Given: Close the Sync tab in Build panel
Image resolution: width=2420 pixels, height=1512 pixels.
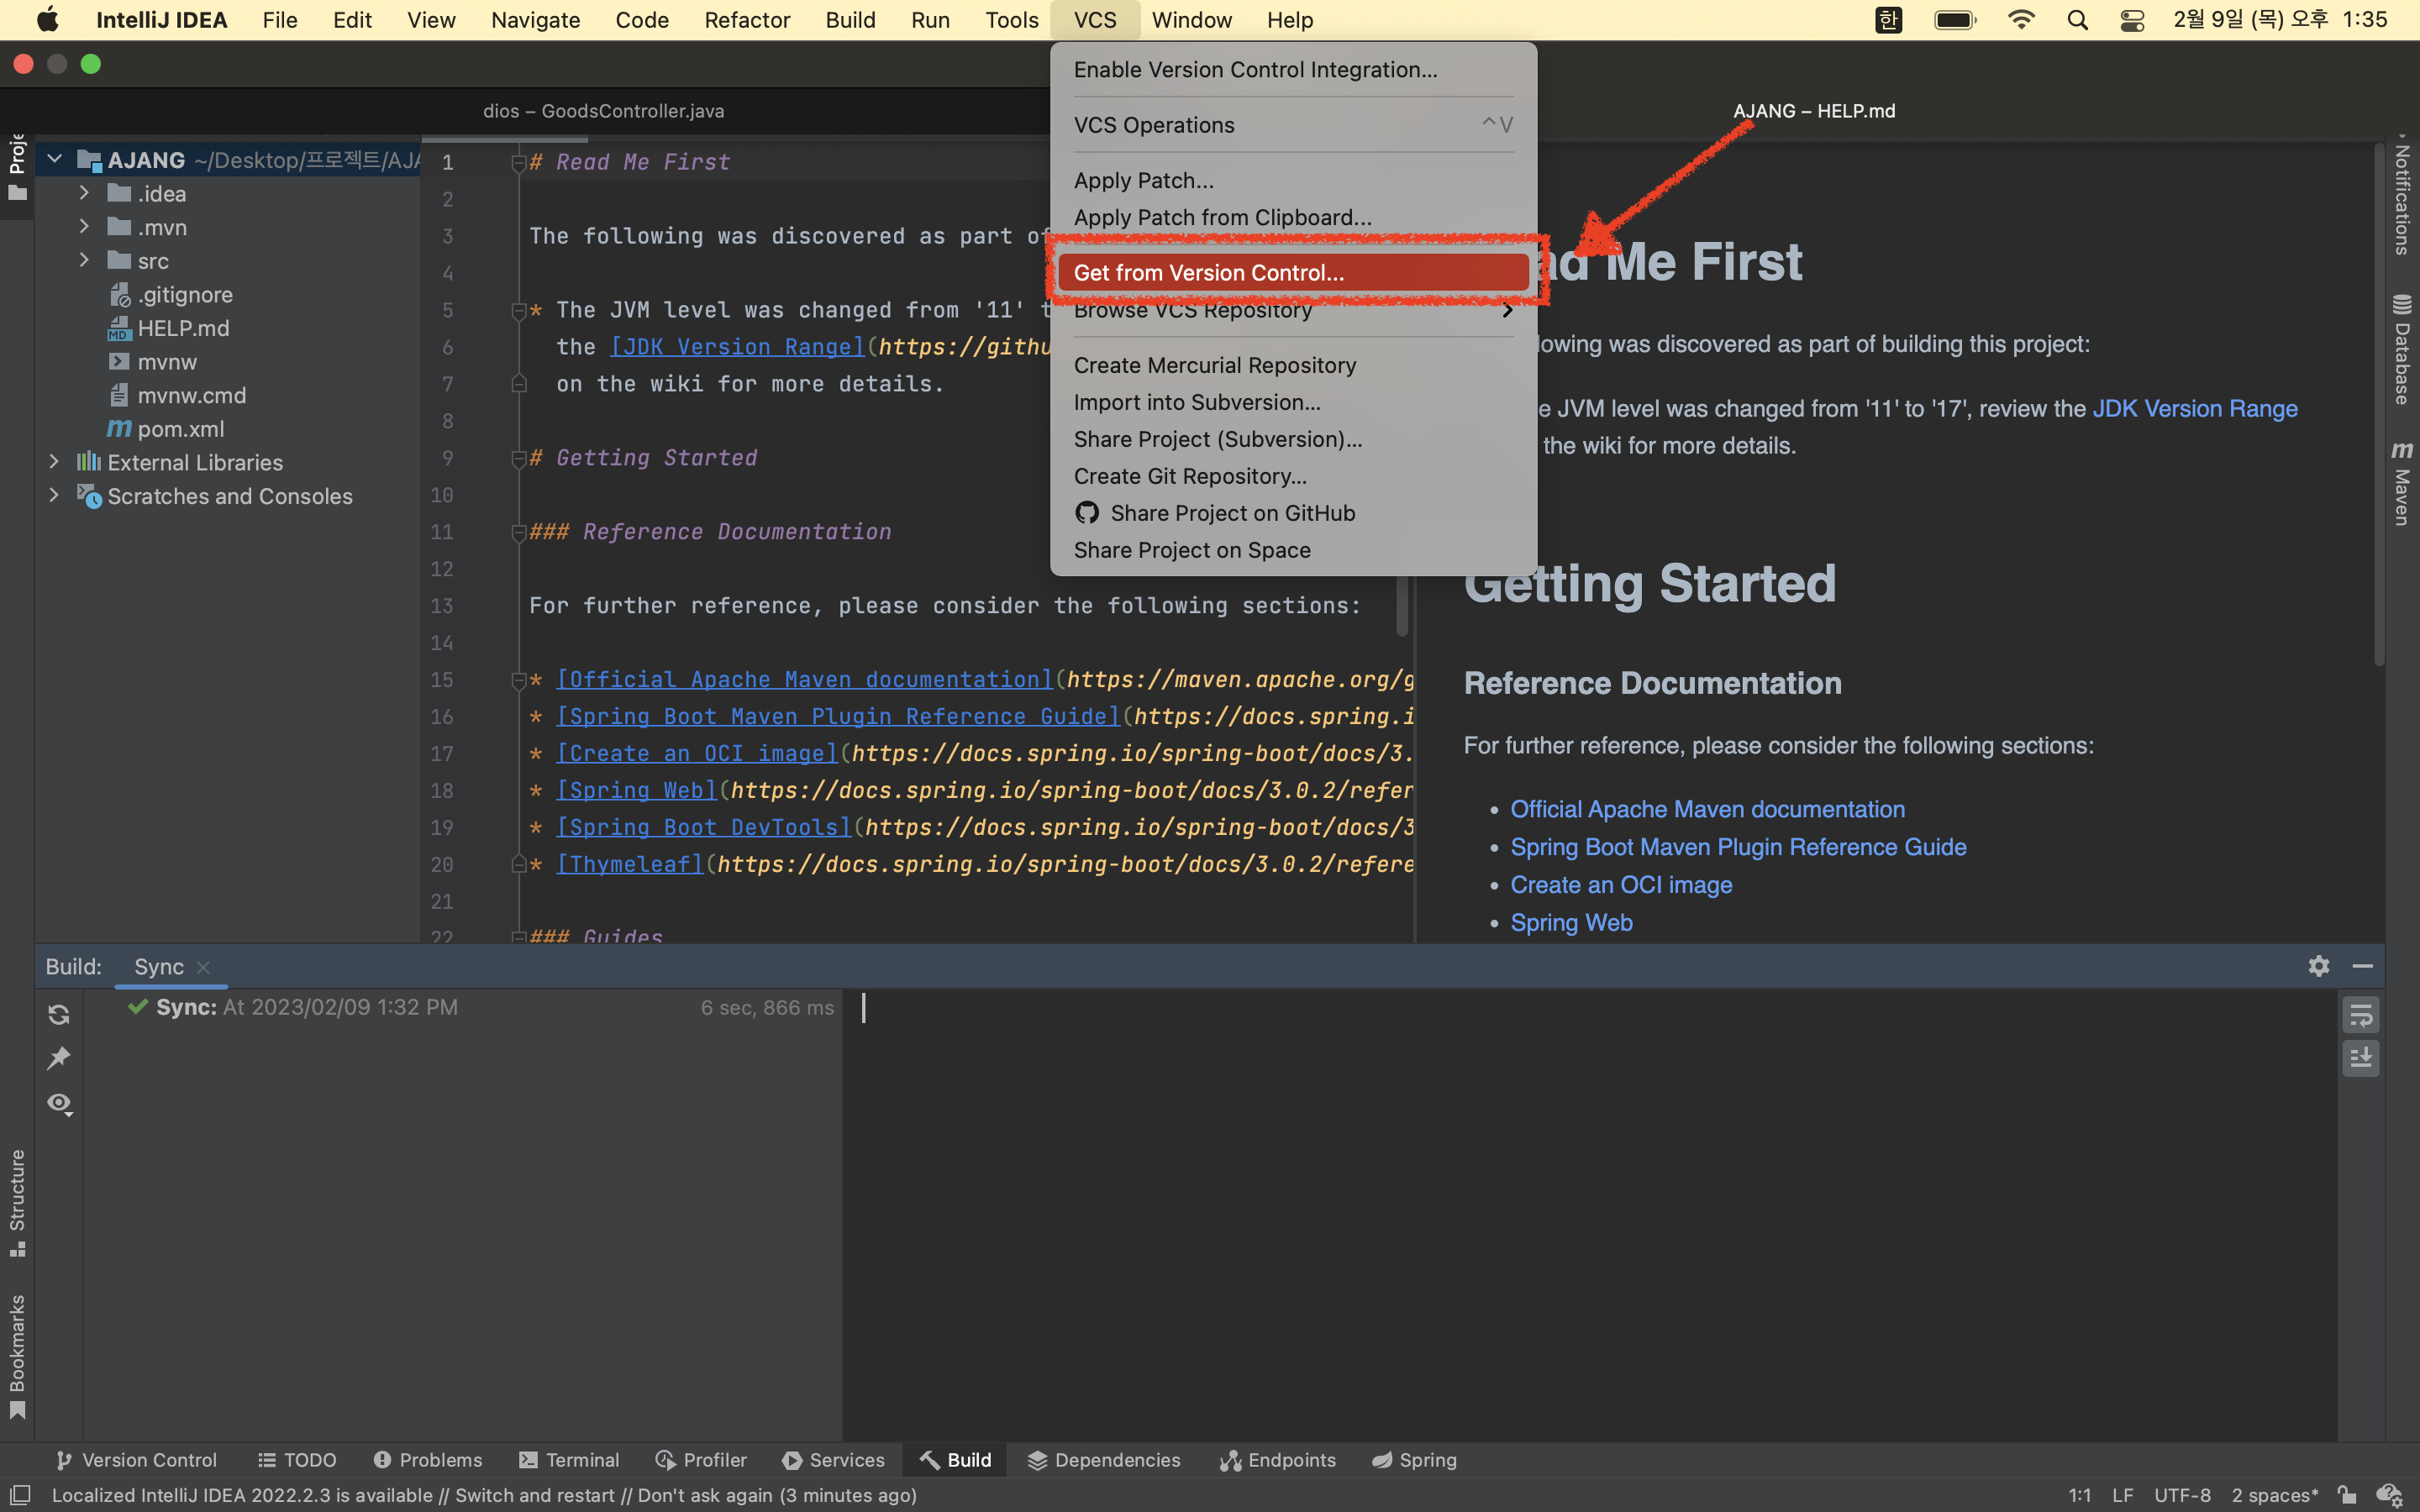Looking at the screenshot, I should pos(203,966).
